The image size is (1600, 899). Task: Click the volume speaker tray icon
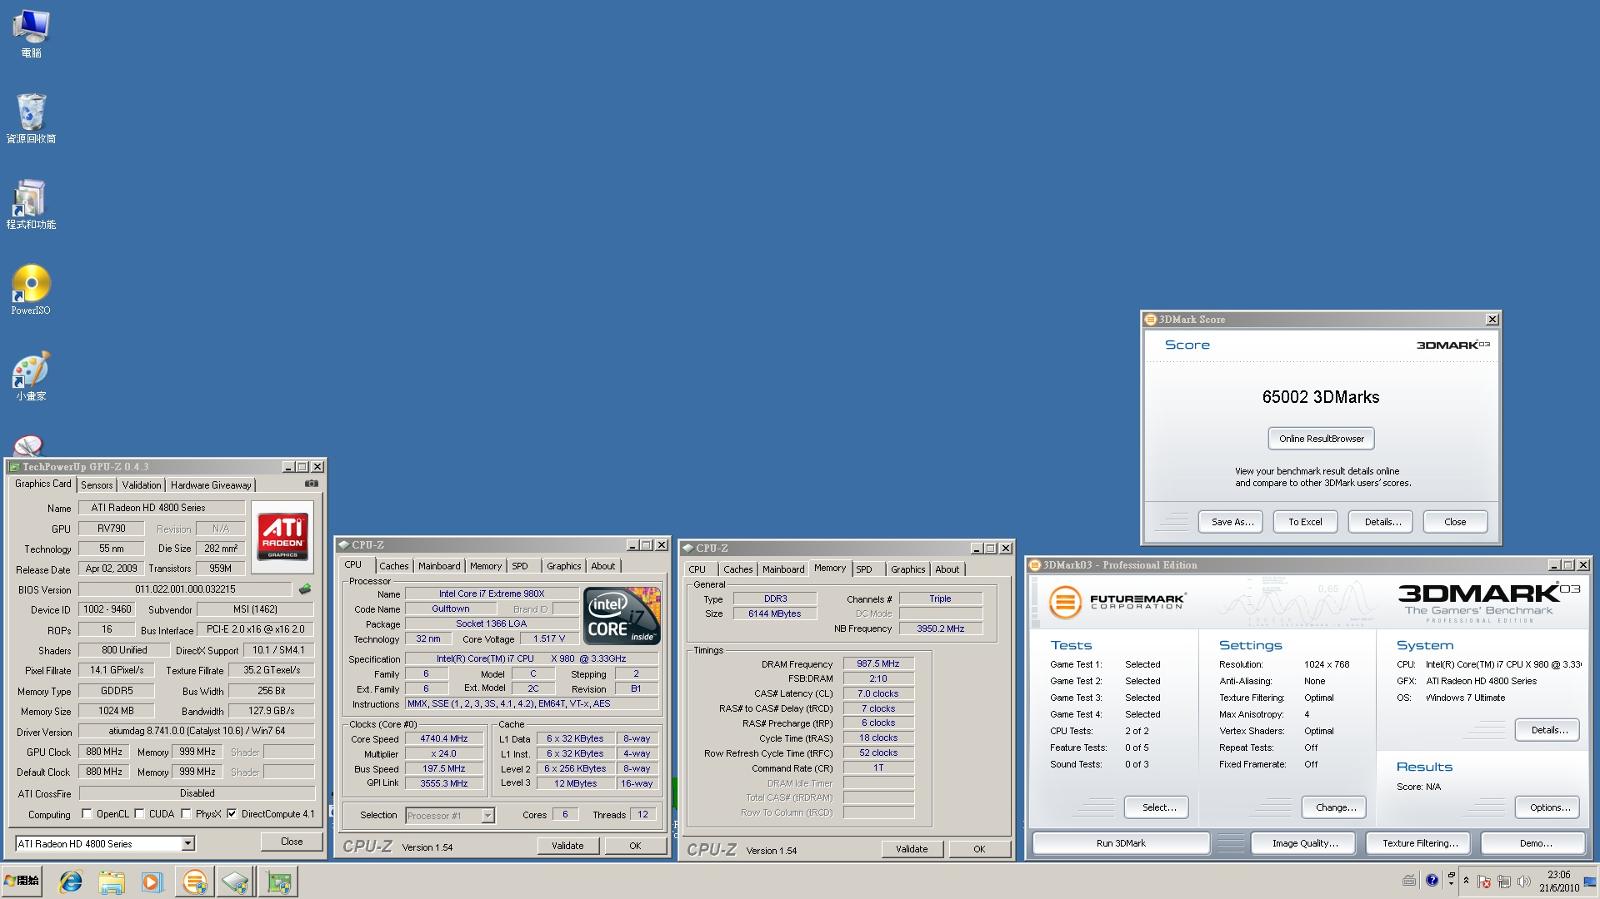[x=1524, y=881]
